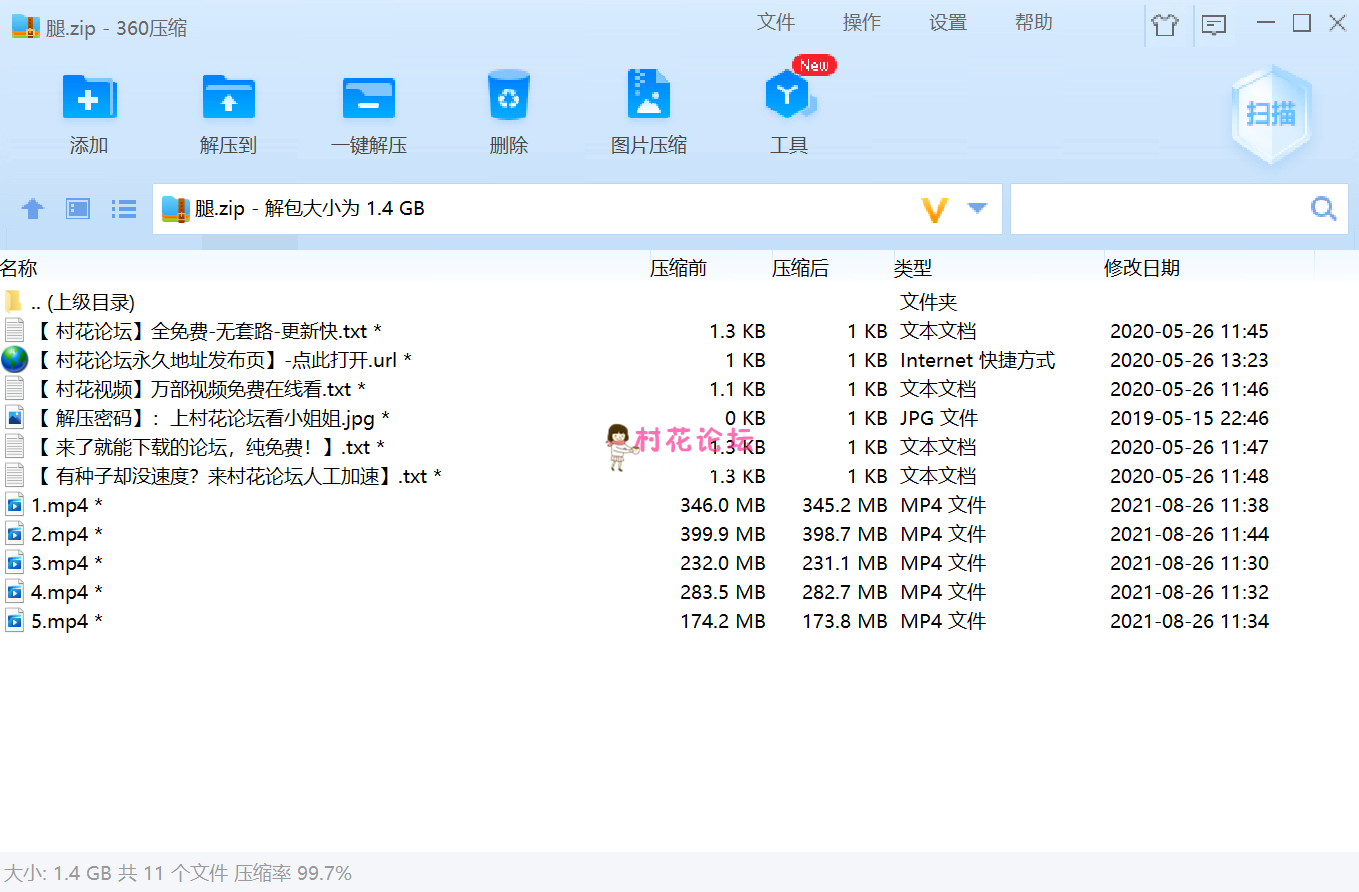Click the archive icon before 腿.zip in path bar
Screen dimensions: 1359x892
coord(175,209)
